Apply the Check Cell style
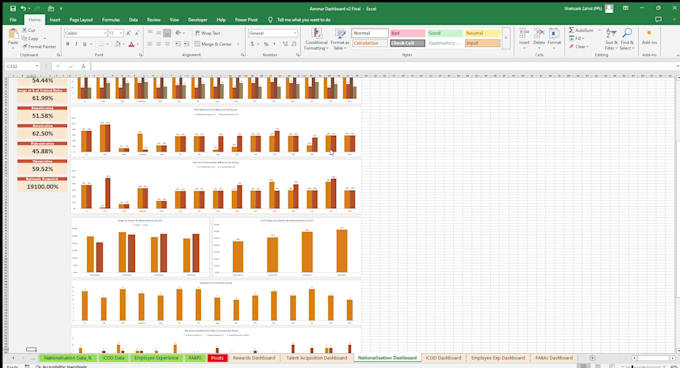This screenshot has height=368, width=680. coord(407,43)
